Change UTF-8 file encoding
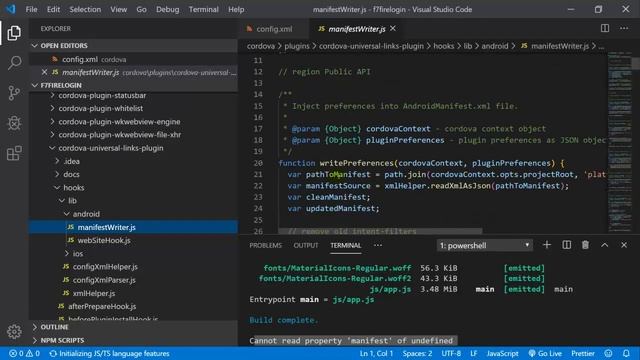This screenshot has height=360, width=640. pyautogui.click(x=451, y=353)
